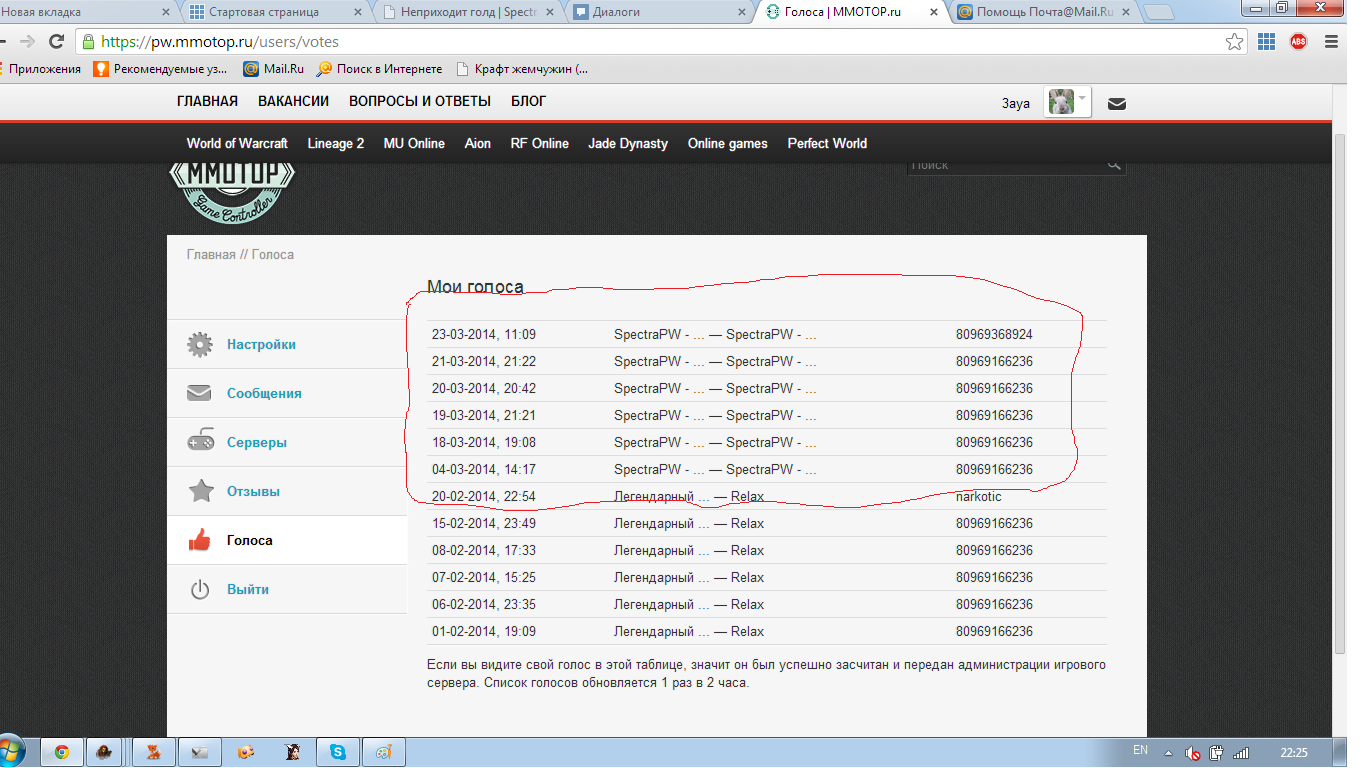Open the ВОПРОСЫ И ОТВЕТЫ menu item

(420, 101)
